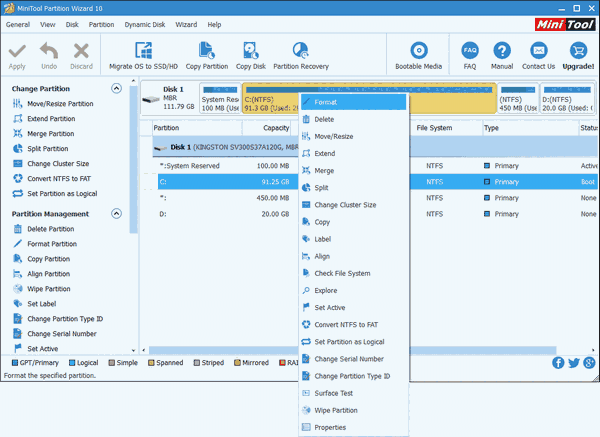Click Surface Test in context menu
Viewport: 600px width, 437px height.
(332, 393)
